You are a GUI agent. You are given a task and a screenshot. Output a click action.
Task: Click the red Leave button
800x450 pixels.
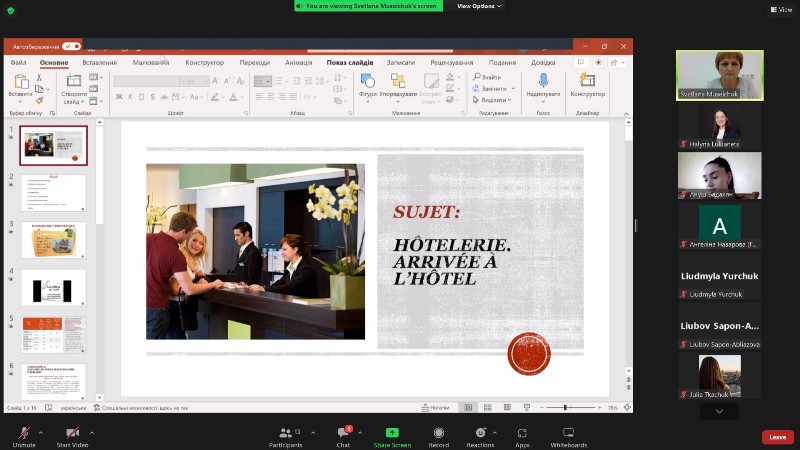coord(777,437)
